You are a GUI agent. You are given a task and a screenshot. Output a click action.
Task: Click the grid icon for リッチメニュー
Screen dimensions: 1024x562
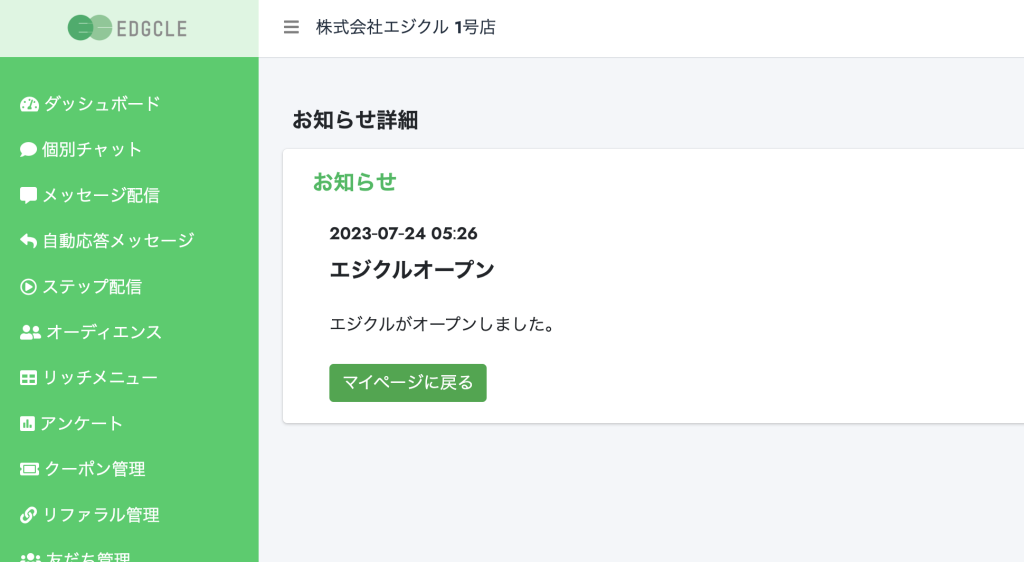[x=28, y=378]
